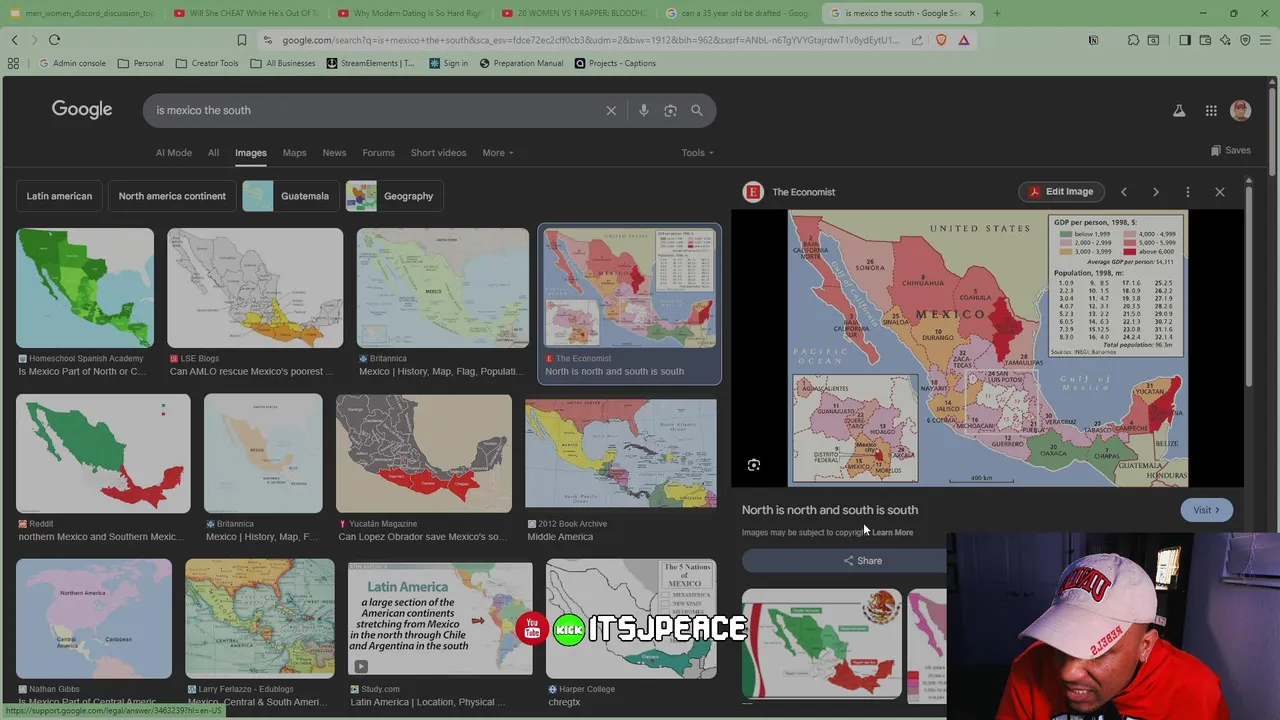The height and width of the screenshot is (720, 1280).
Task: Open the Brave Rewards triangle icon
Action: pos(964,40)
